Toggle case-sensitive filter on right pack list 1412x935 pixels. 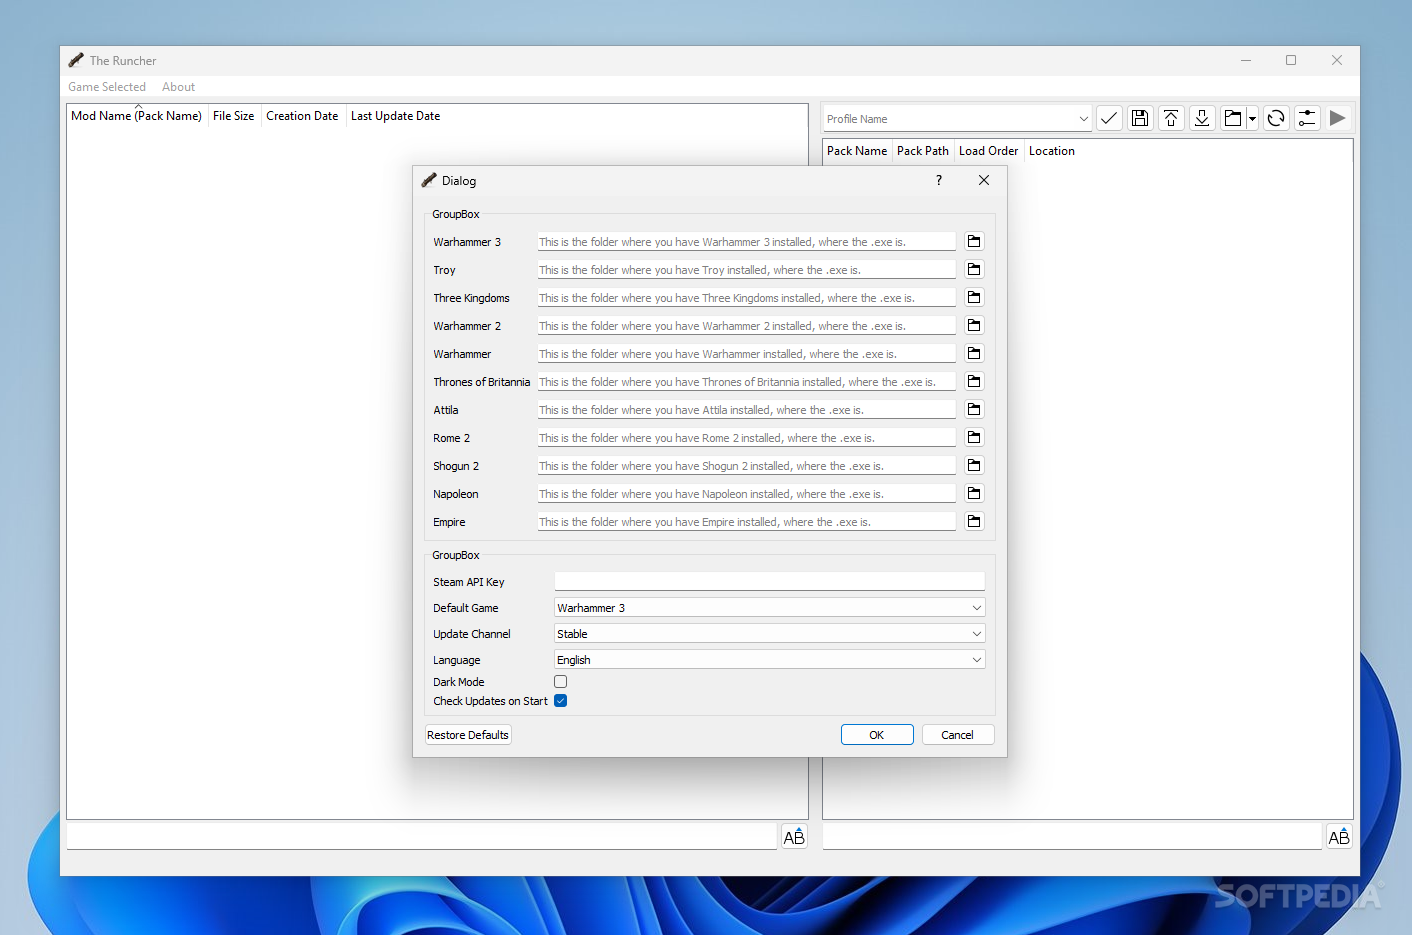(1339, 837)
